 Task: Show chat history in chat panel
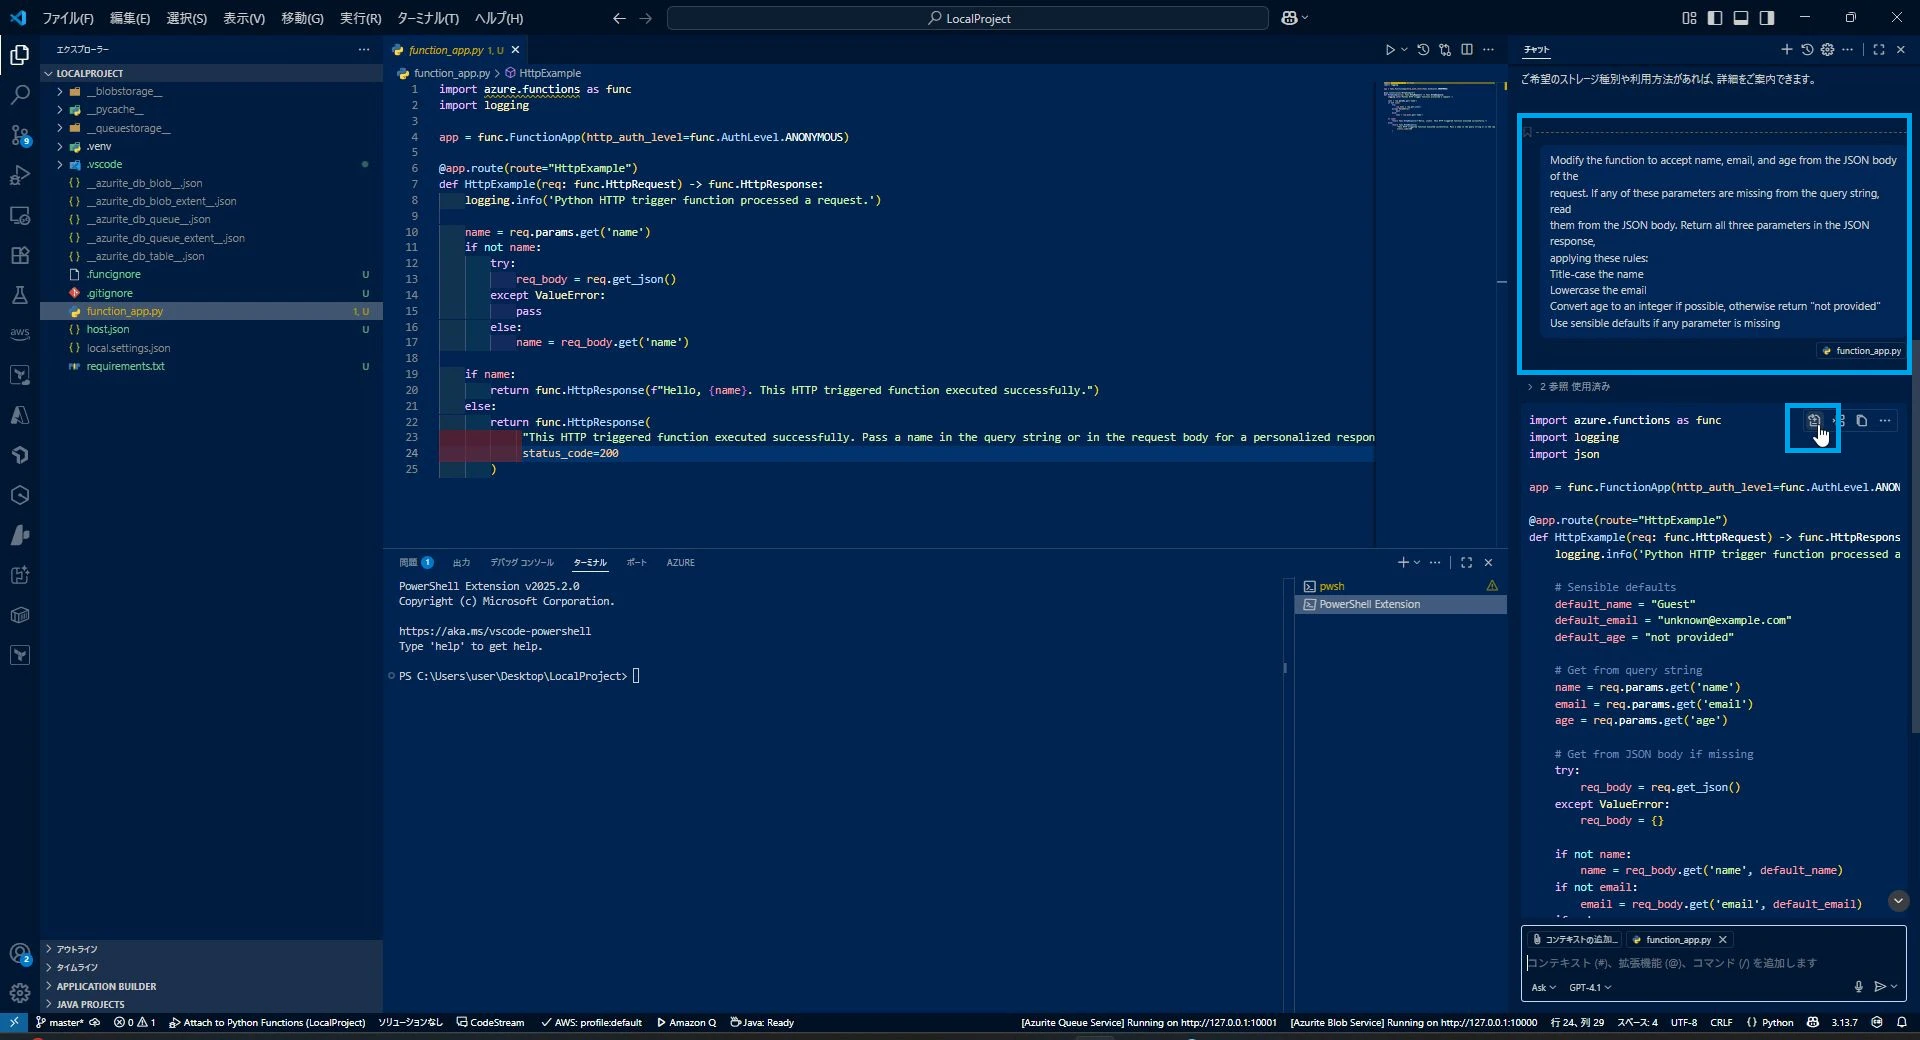coord(1807,49)
